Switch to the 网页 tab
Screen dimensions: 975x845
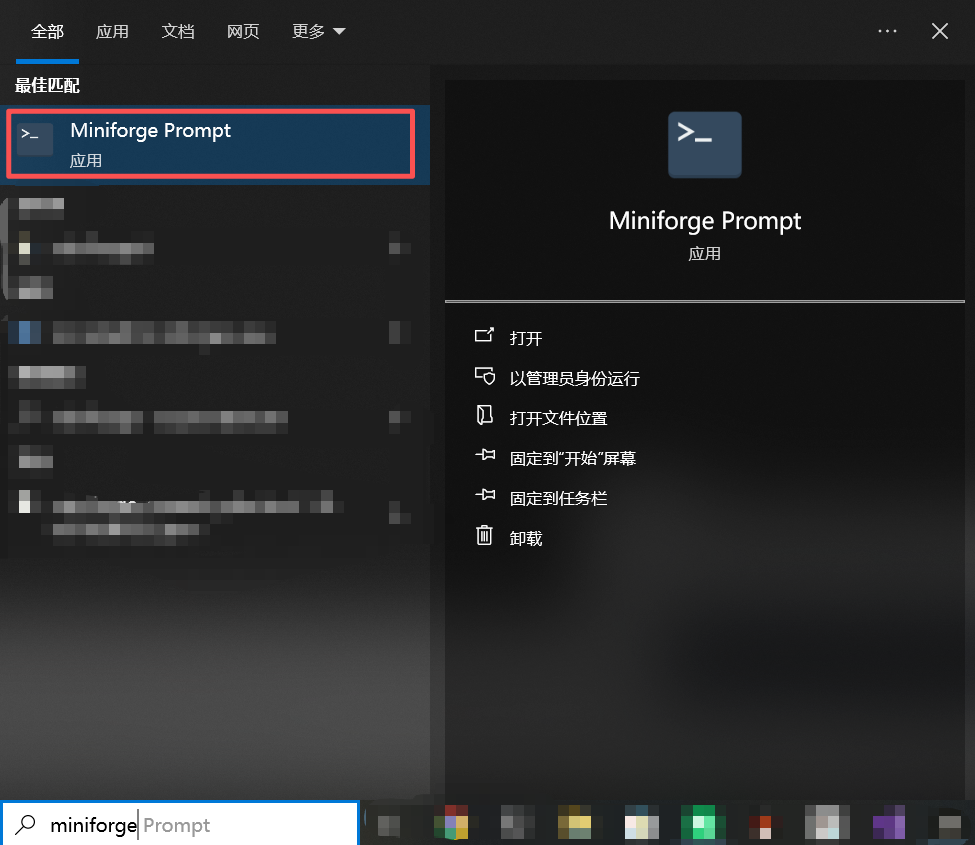tap(243, 32)
